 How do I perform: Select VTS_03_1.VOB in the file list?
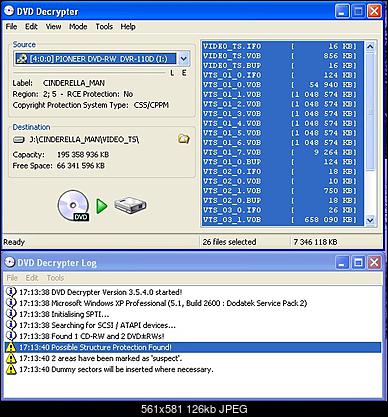(x=282, y=220)
